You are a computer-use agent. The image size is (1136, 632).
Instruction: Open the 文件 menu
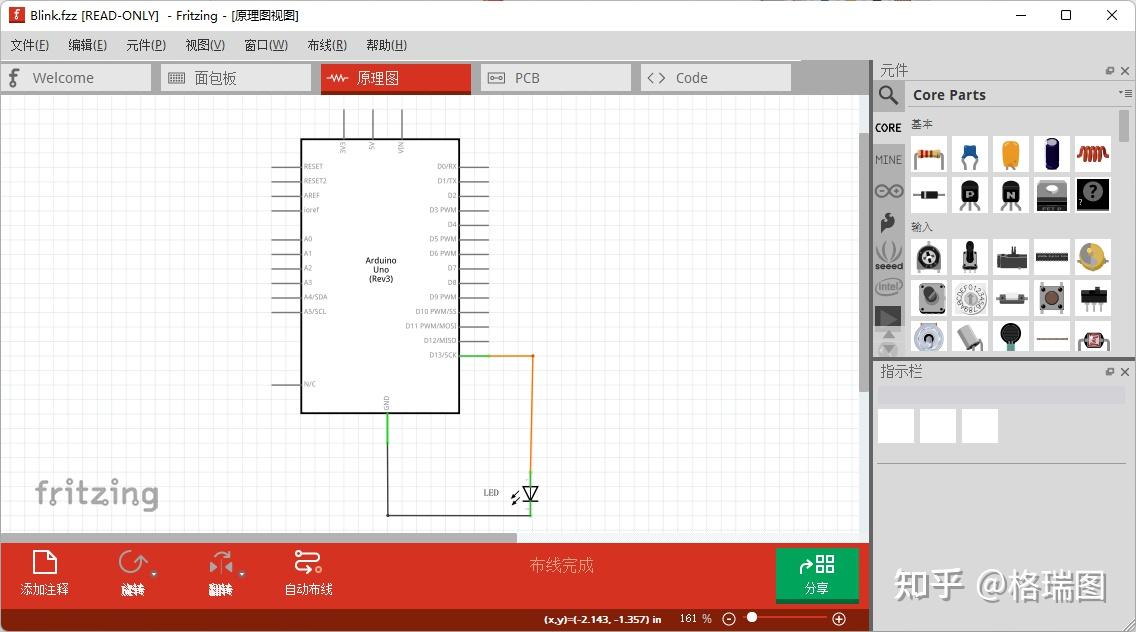pyautogui.click(x=29, y=45)
